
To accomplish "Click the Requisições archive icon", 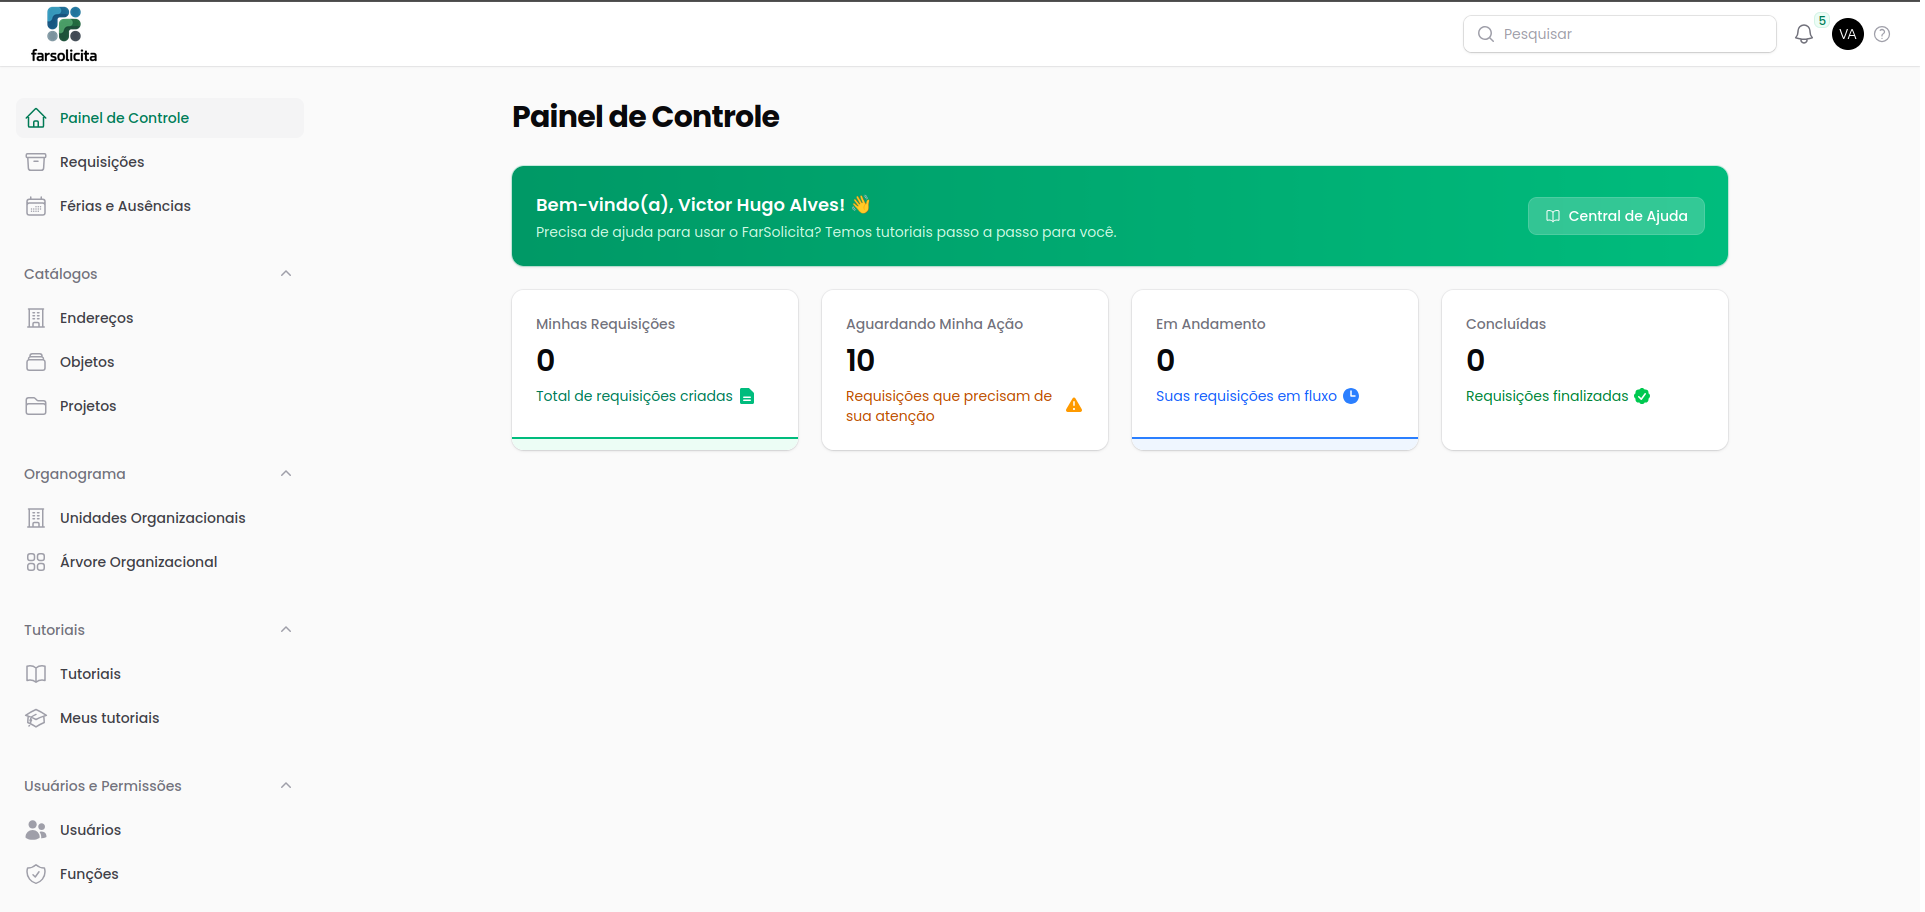I will tap(36, 162).
